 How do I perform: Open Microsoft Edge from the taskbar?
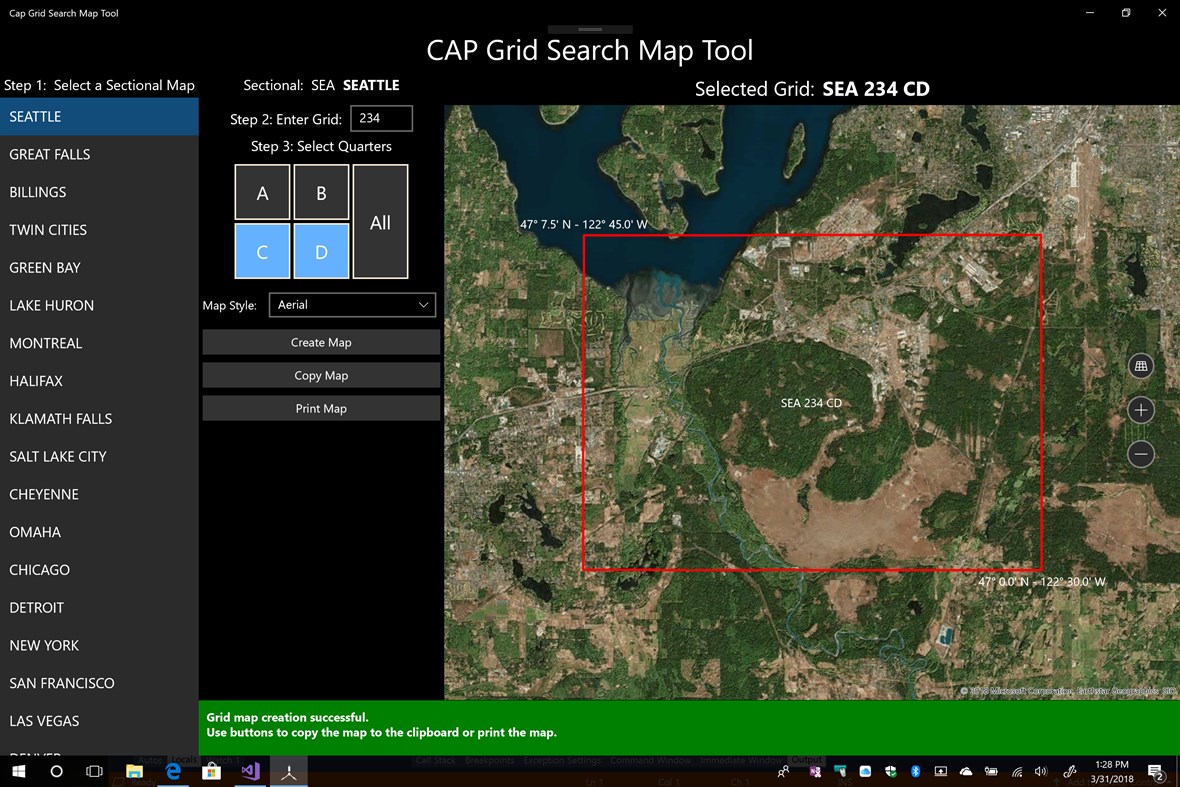(x=173, y=771)
